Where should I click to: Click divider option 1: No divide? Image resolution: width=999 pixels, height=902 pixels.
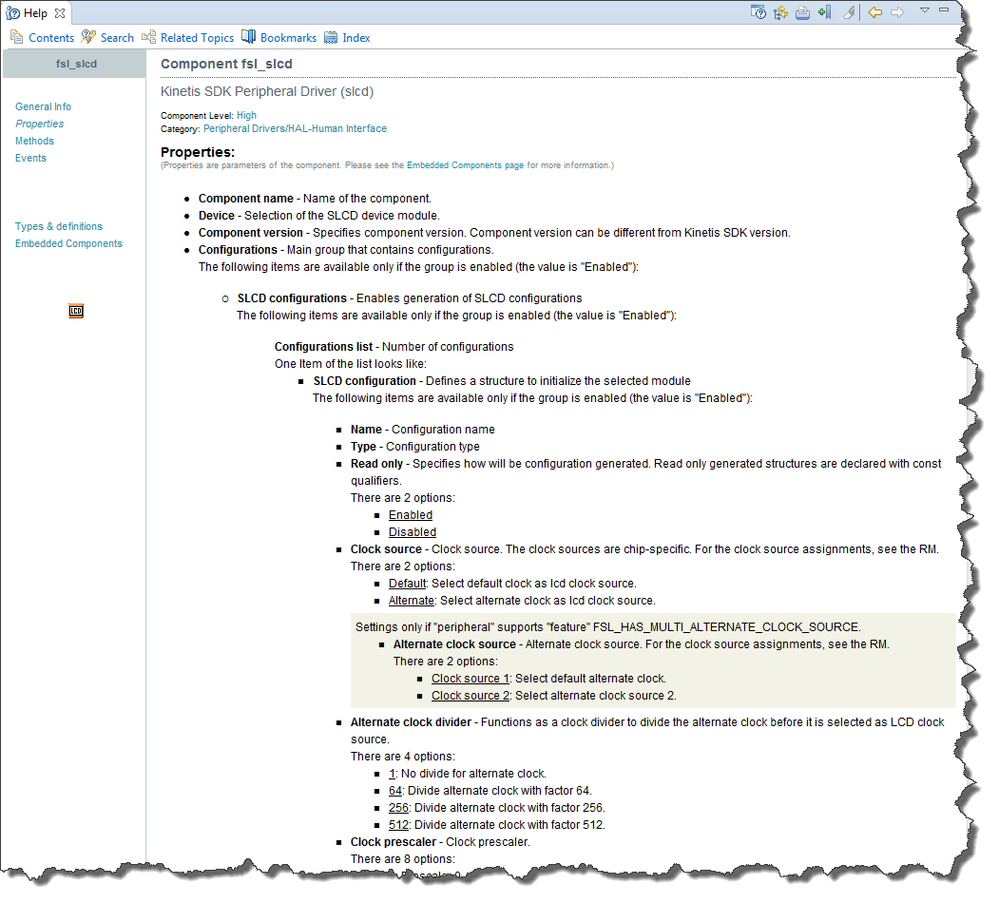click(x=468, y=773)
